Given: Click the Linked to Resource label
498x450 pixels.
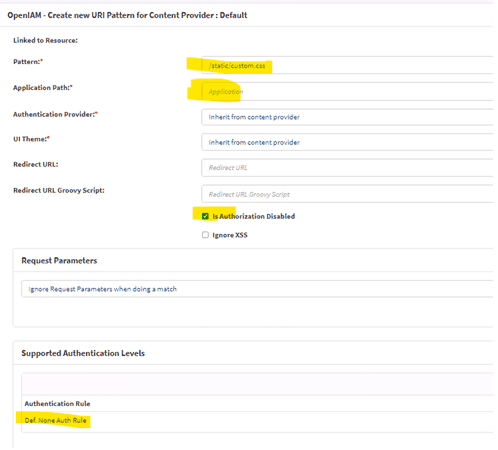Looking at the screenshot, I should click(x=45, y=40).
